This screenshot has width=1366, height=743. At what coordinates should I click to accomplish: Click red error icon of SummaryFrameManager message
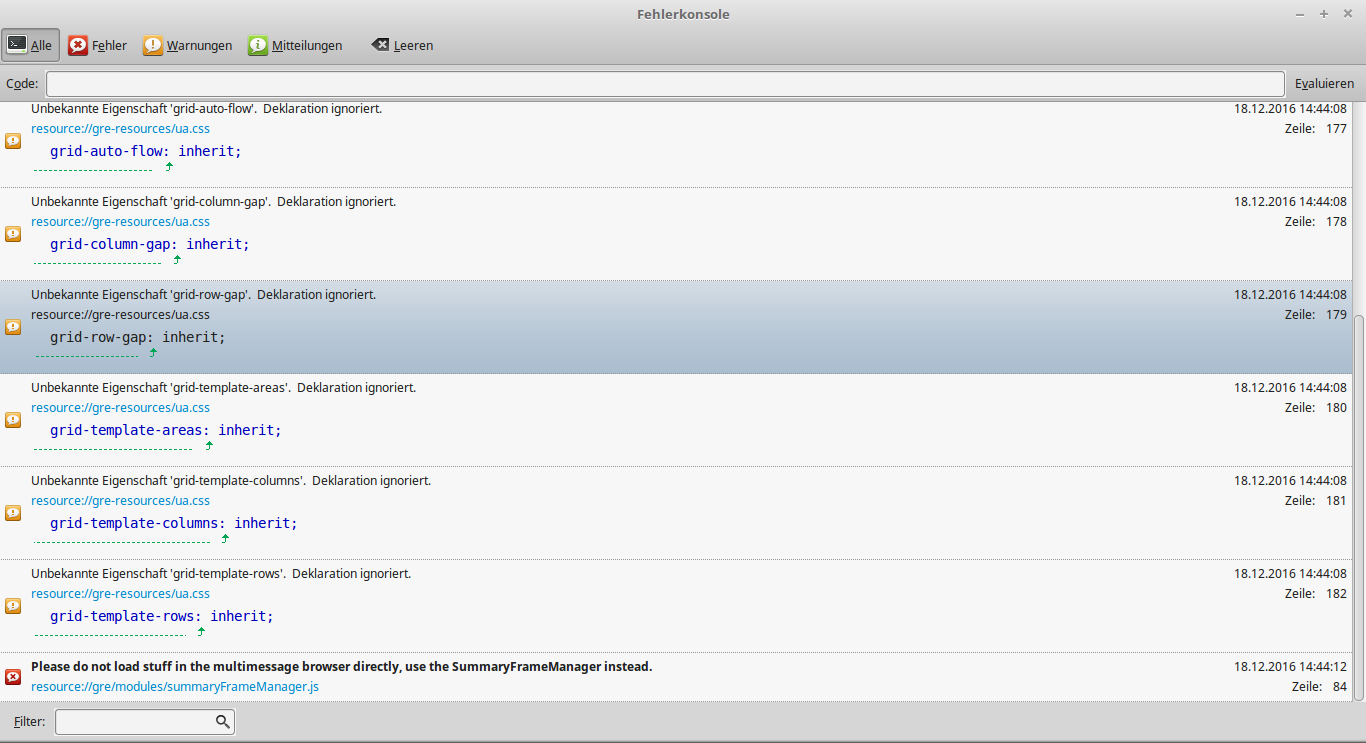[13, 677]
